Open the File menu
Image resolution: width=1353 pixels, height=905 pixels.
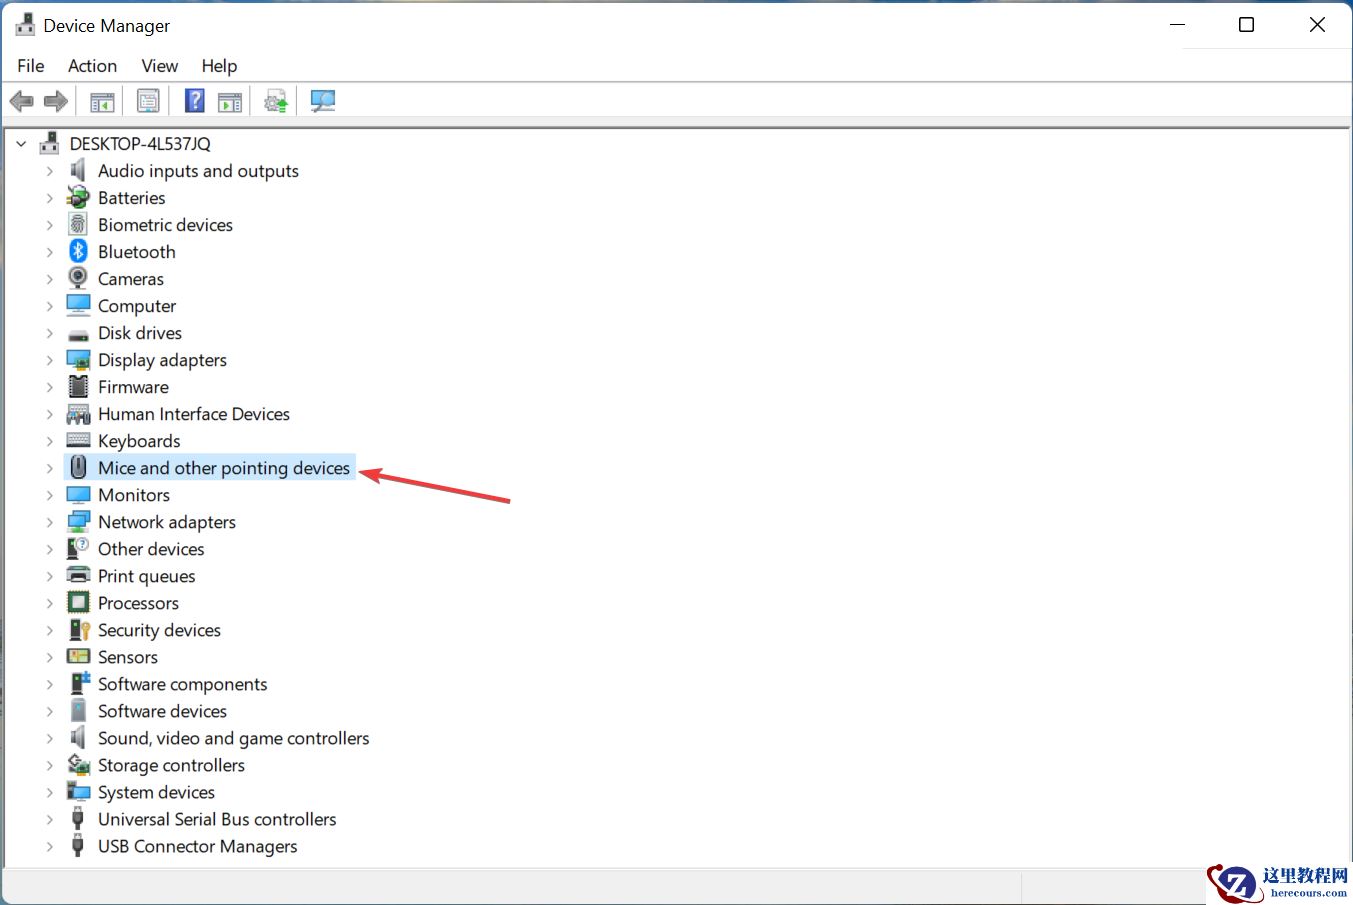31,66
